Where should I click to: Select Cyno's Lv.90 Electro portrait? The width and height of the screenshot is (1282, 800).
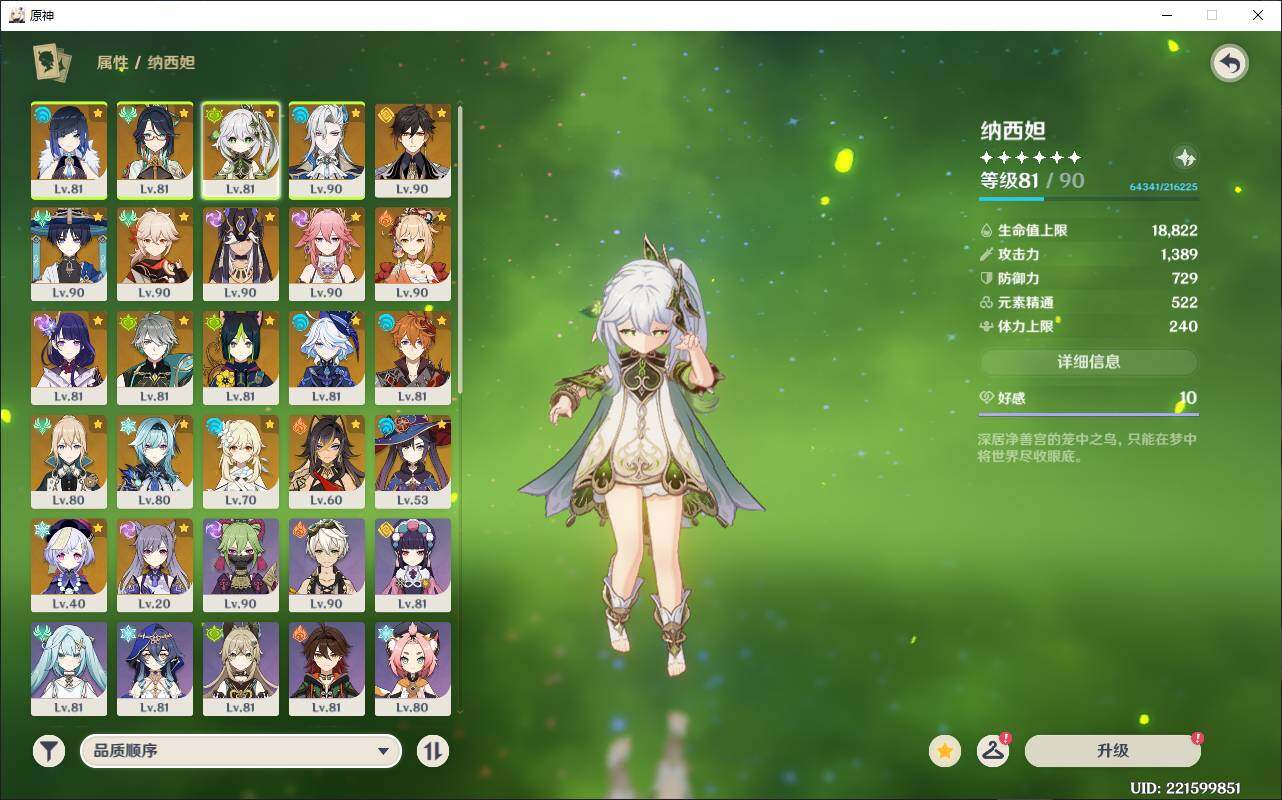click(x=241, y=254)
